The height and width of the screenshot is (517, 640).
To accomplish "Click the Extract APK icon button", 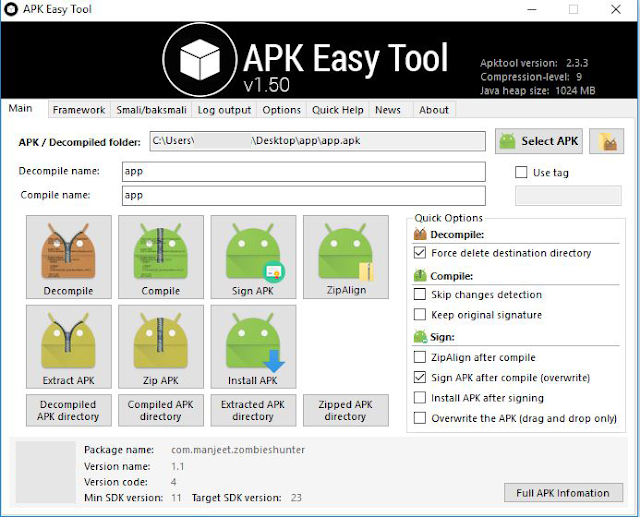I will pyautogui.click(x=69, y=346).
